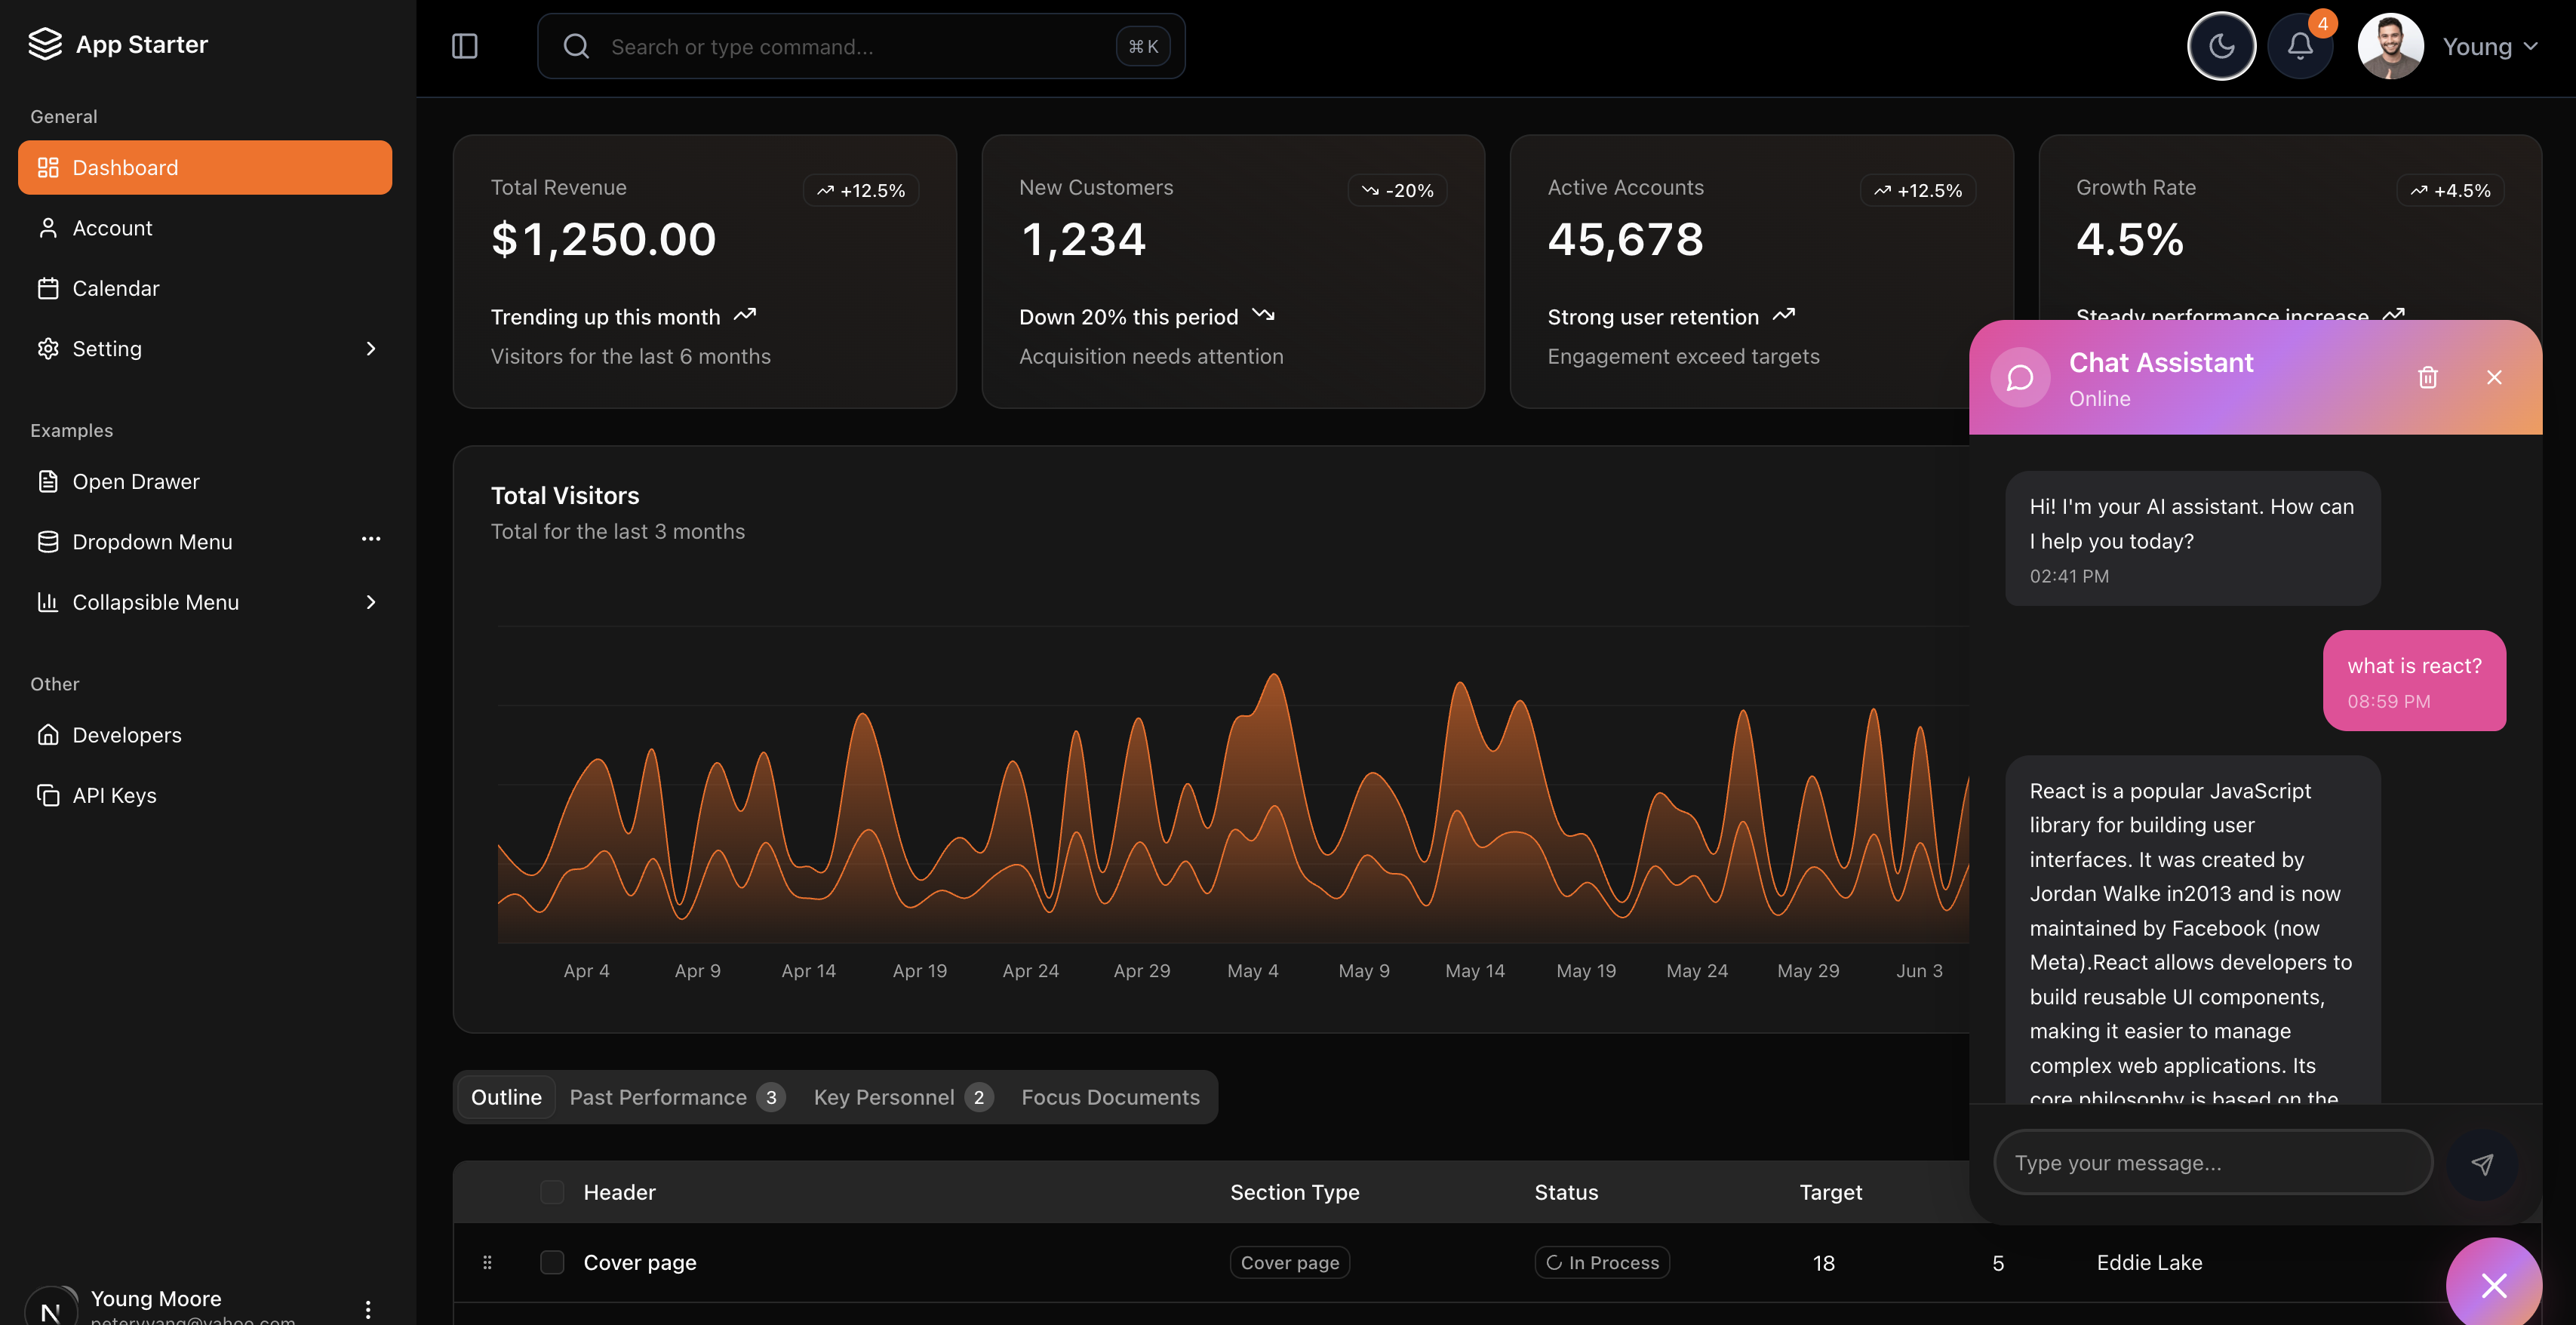This screenshot has width=2576, height=1325.
Task: Click the chat message input field
Action: [2212, 1163]
